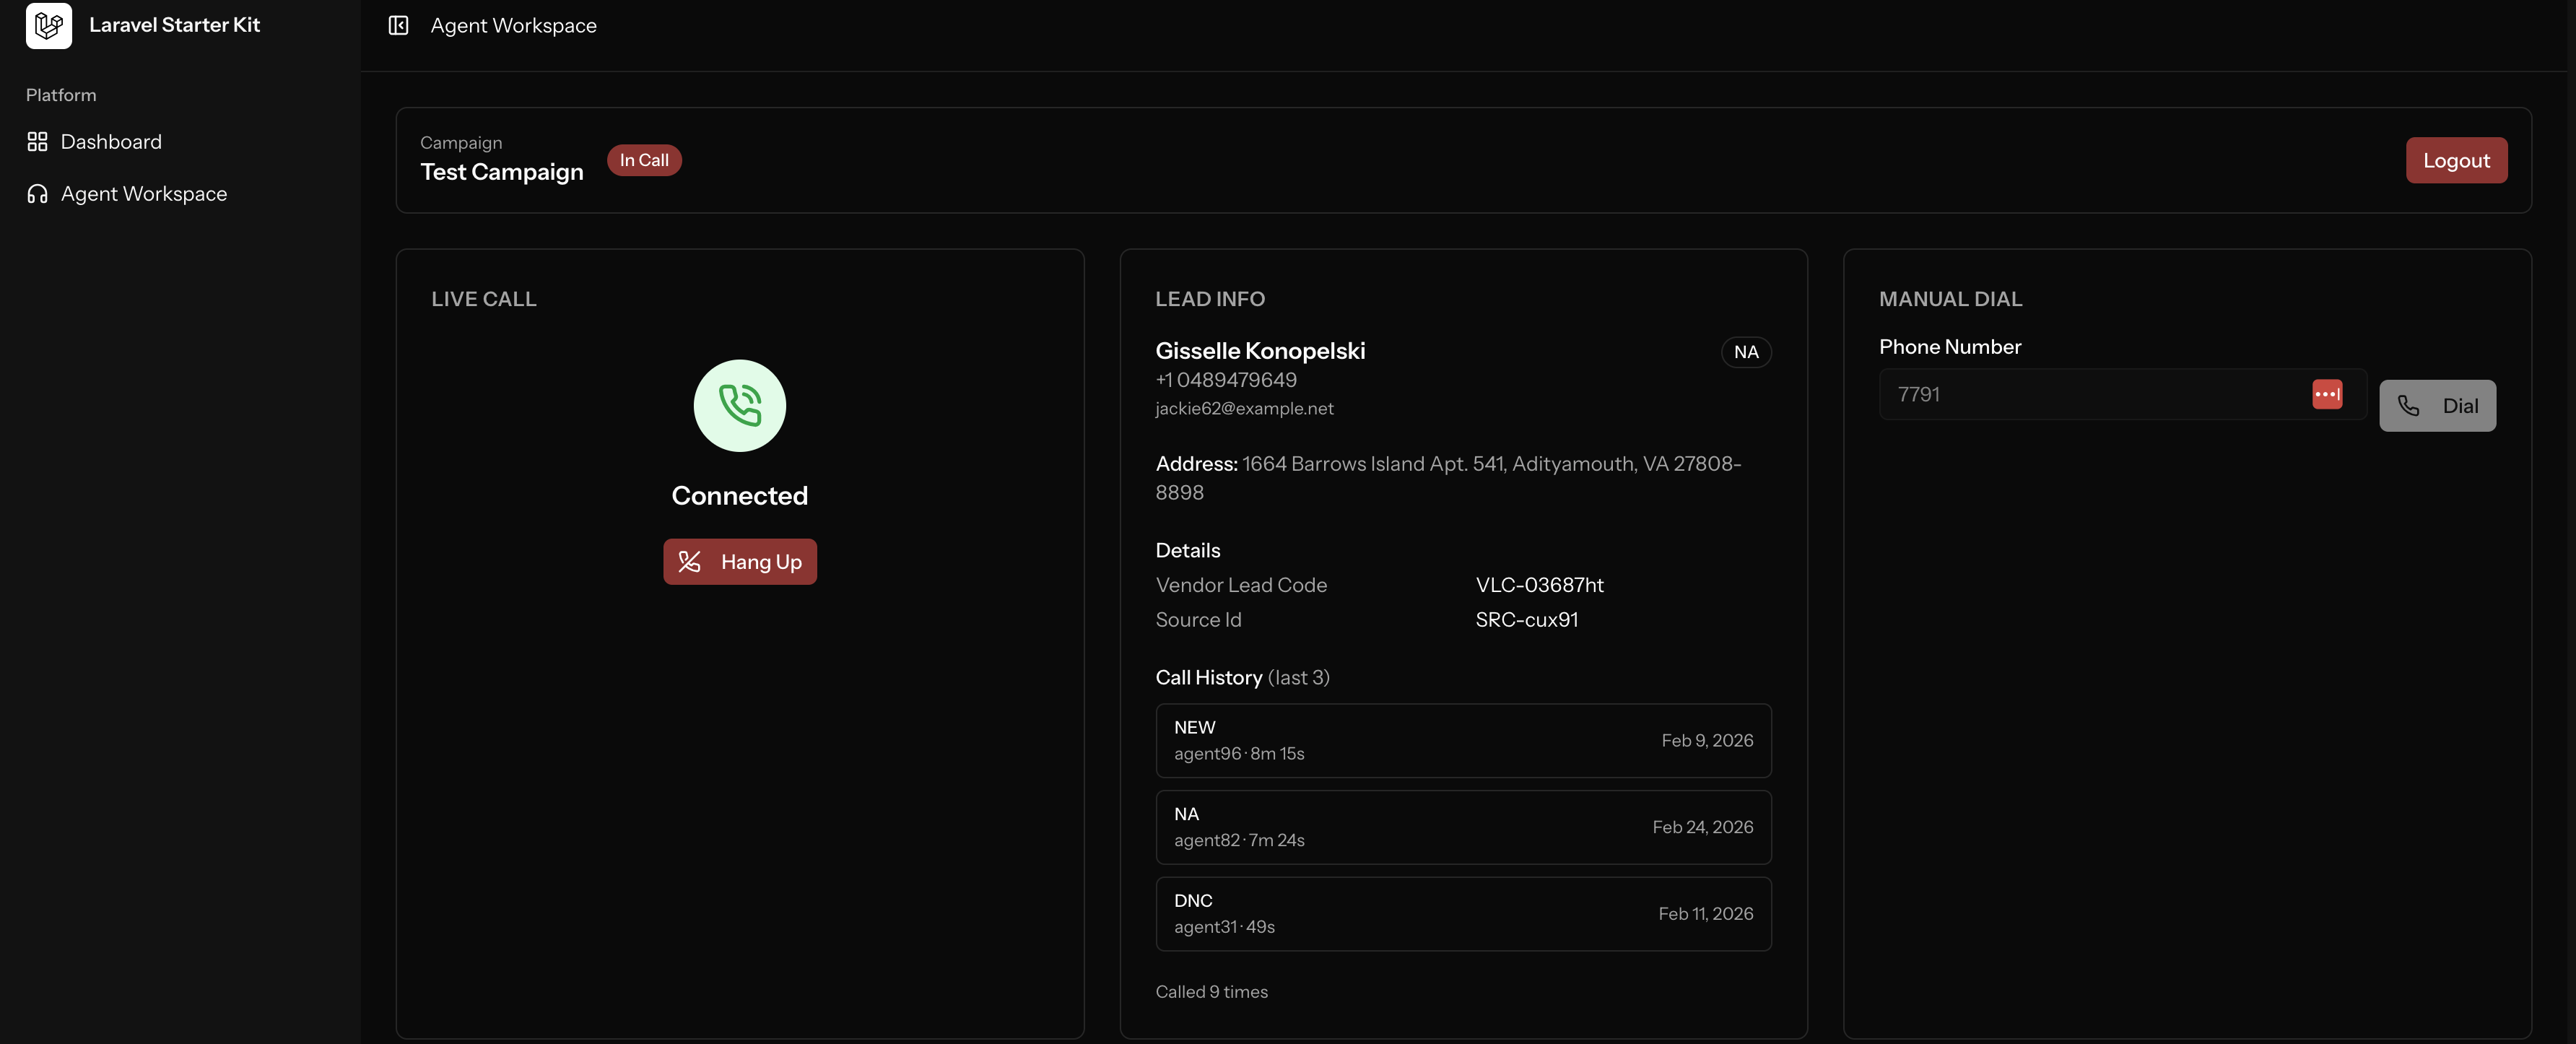Click the Vendor Lead Code label

tap(1240, 585)
